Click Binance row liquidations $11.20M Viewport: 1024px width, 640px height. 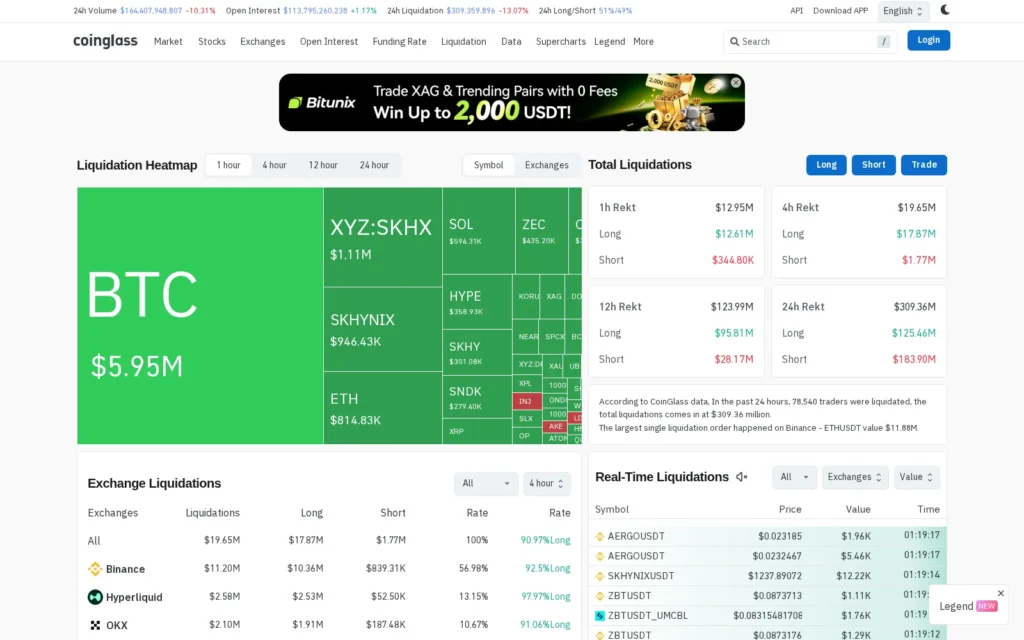[x=222, y=569]
